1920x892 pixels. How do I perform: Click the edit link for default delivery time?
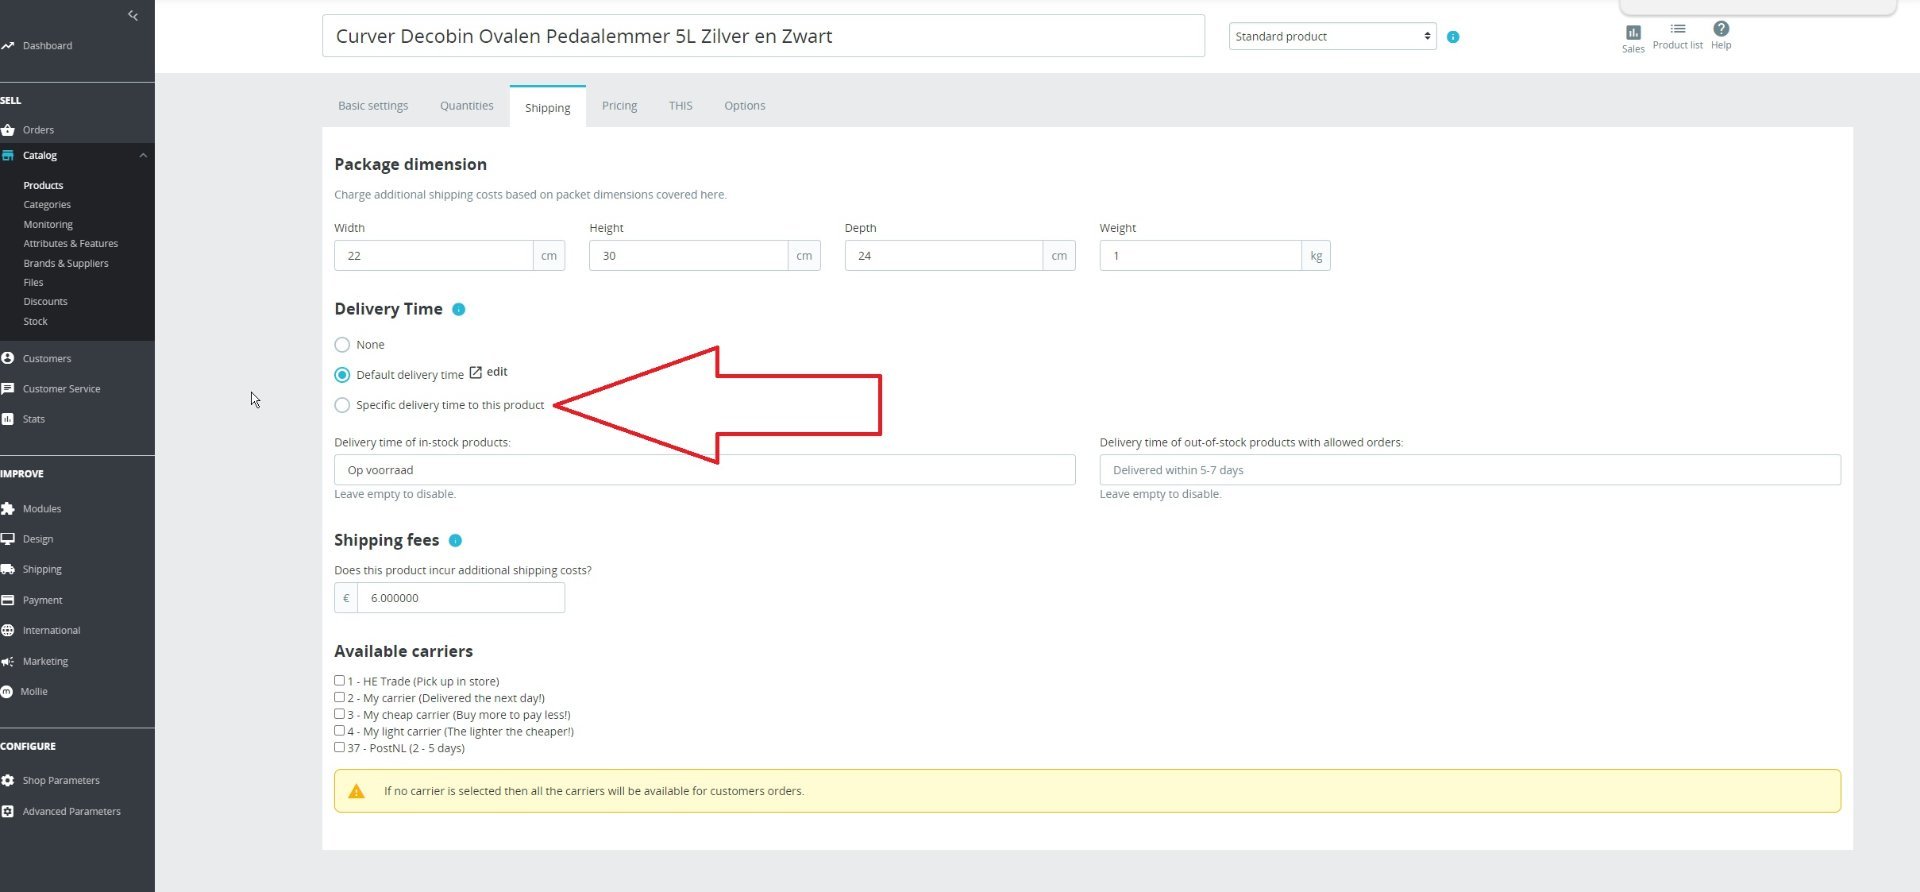pyautogui.click(x=497, y=372)
